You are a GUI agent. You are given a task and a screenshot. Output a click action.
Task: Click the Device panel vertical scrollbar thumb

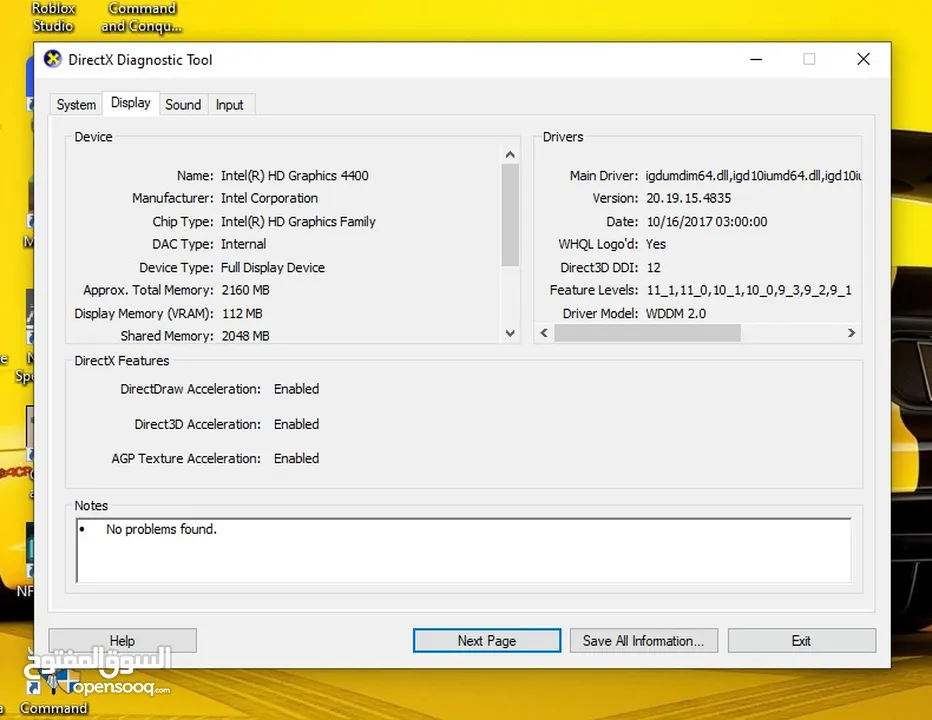click(510, 215)
